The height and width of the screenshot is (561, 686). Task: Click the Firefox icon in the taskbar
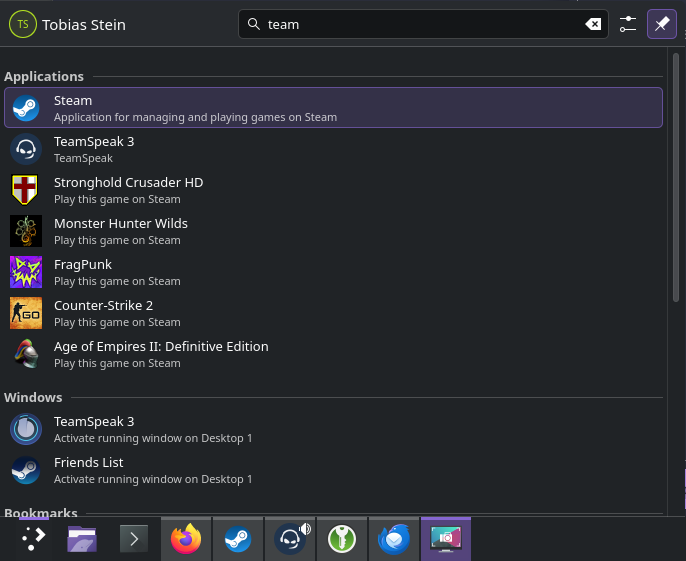coord(186,540)
